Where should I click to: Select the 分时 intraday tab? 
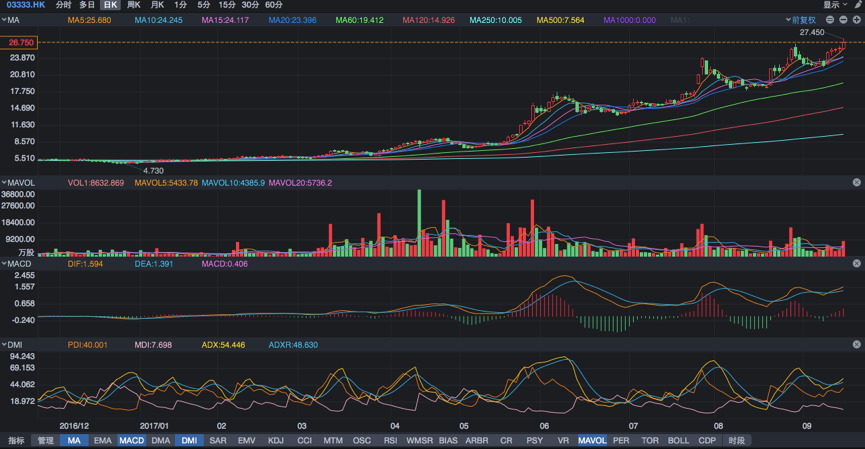pyautogui.click(x=63, y=5)
